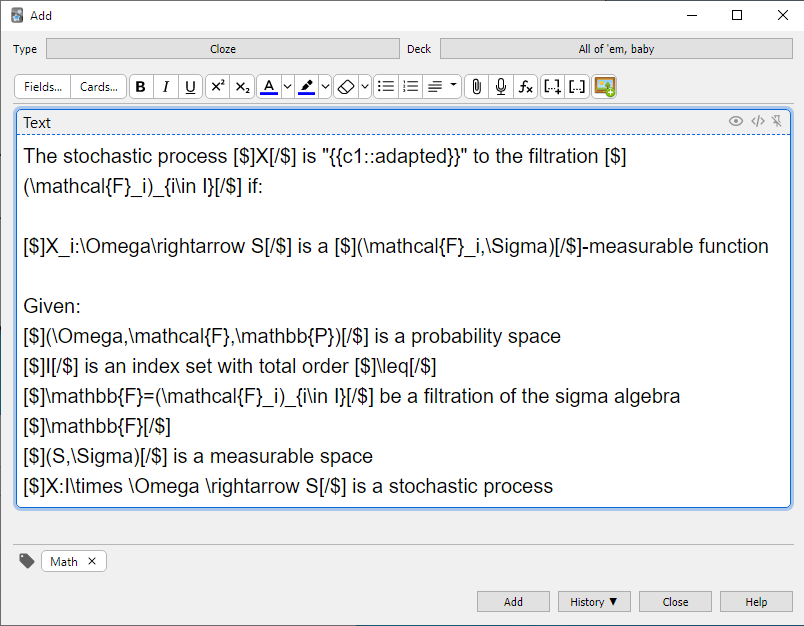This screenshot has width=804, height=626.
Task: Apply italic formatting
Action: click(165, 87)
